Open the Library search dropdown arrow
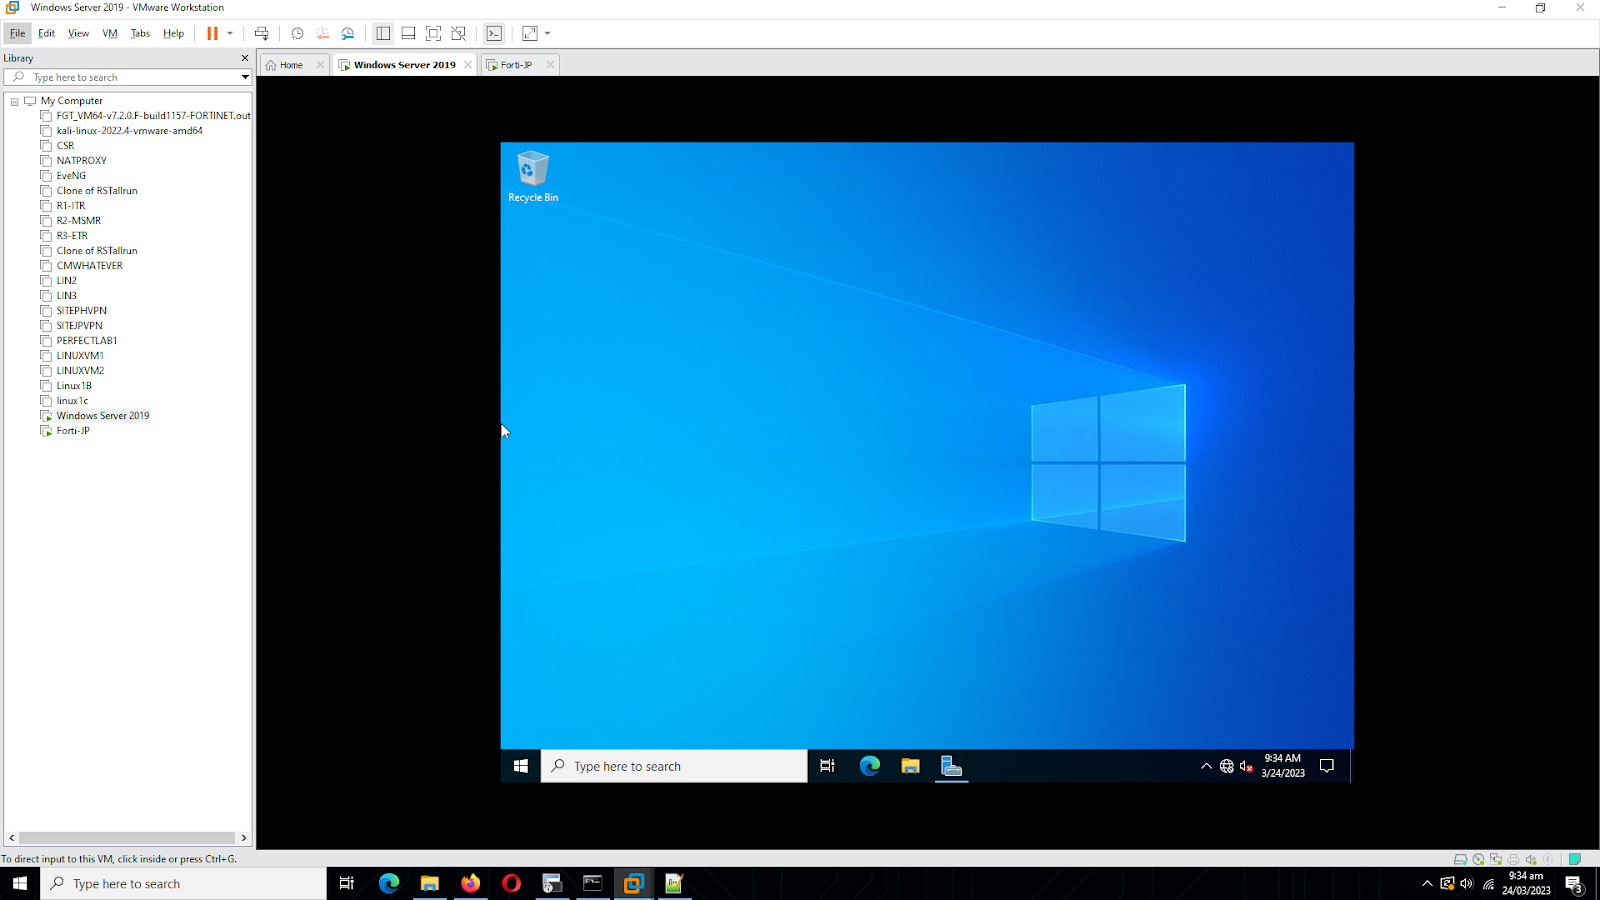This screenshot has height=900, width=1600. pyautogui.click(x=245, y=77)
